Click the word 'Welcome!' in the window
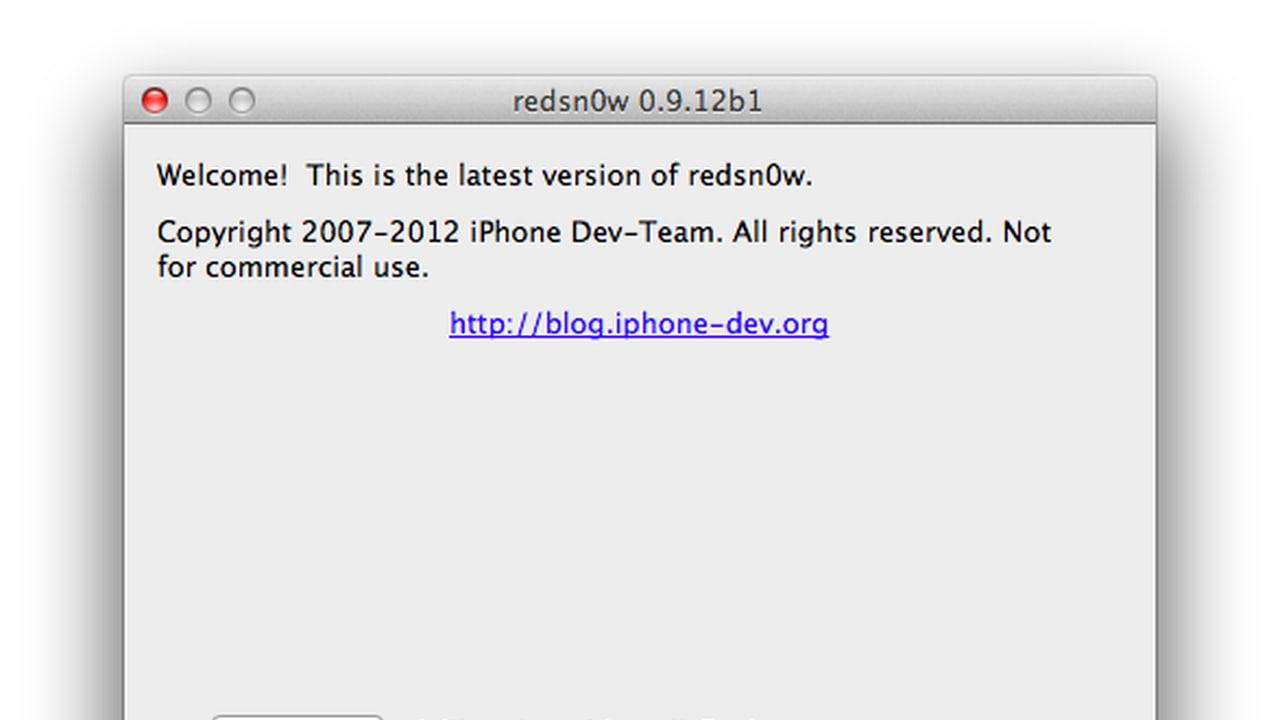Screen dimensions: 1280x720 coord(222,176)
